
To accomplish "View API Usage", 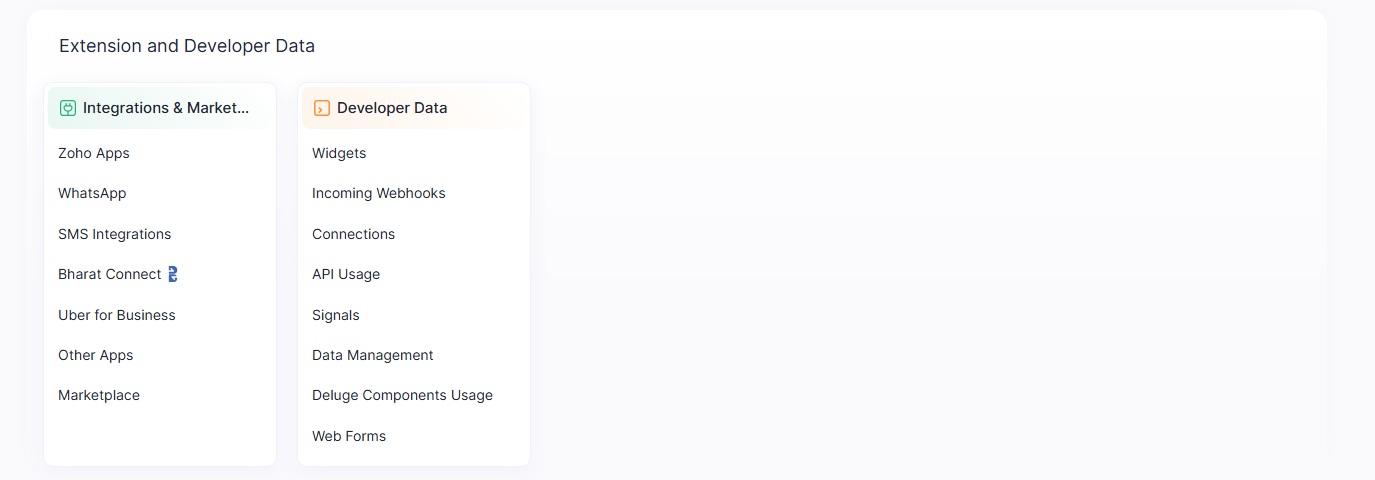I will pos(346,274).
